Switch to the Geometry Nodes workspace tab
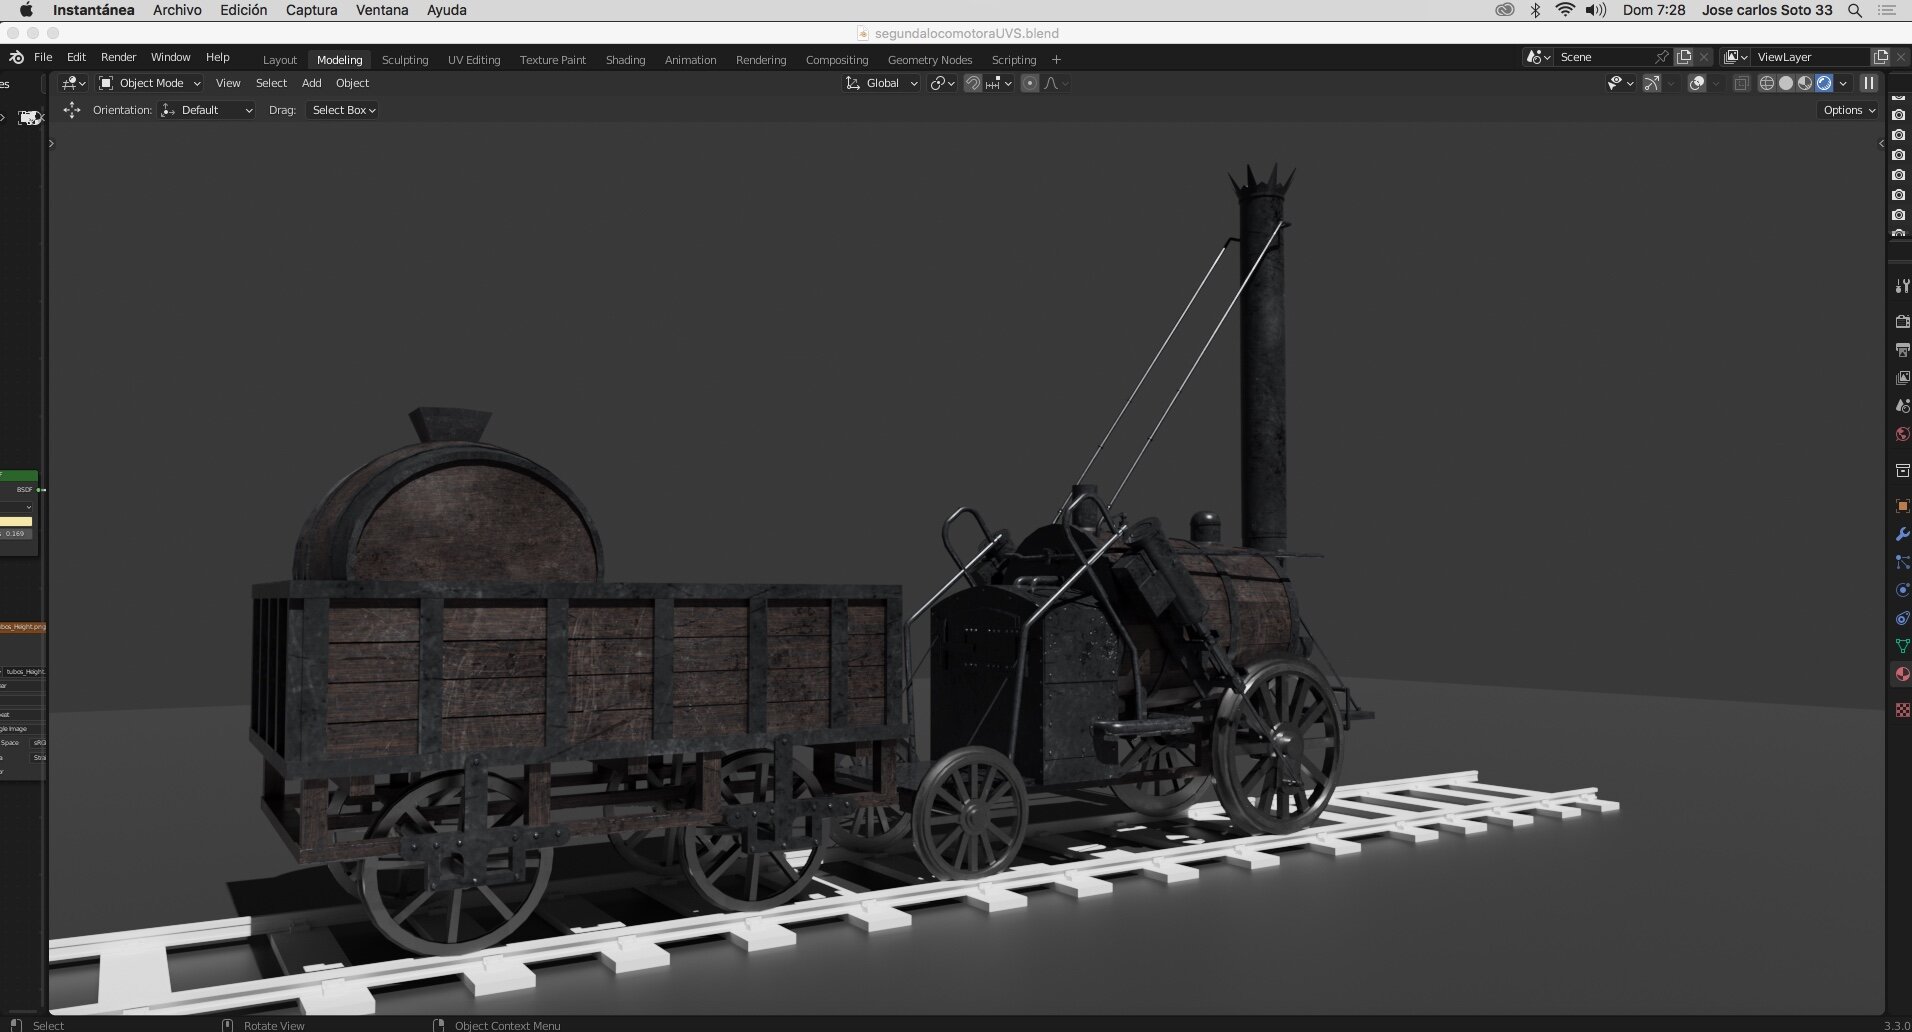The width and height of the screenshot is (1912, 1032). (x=930, y=60)
